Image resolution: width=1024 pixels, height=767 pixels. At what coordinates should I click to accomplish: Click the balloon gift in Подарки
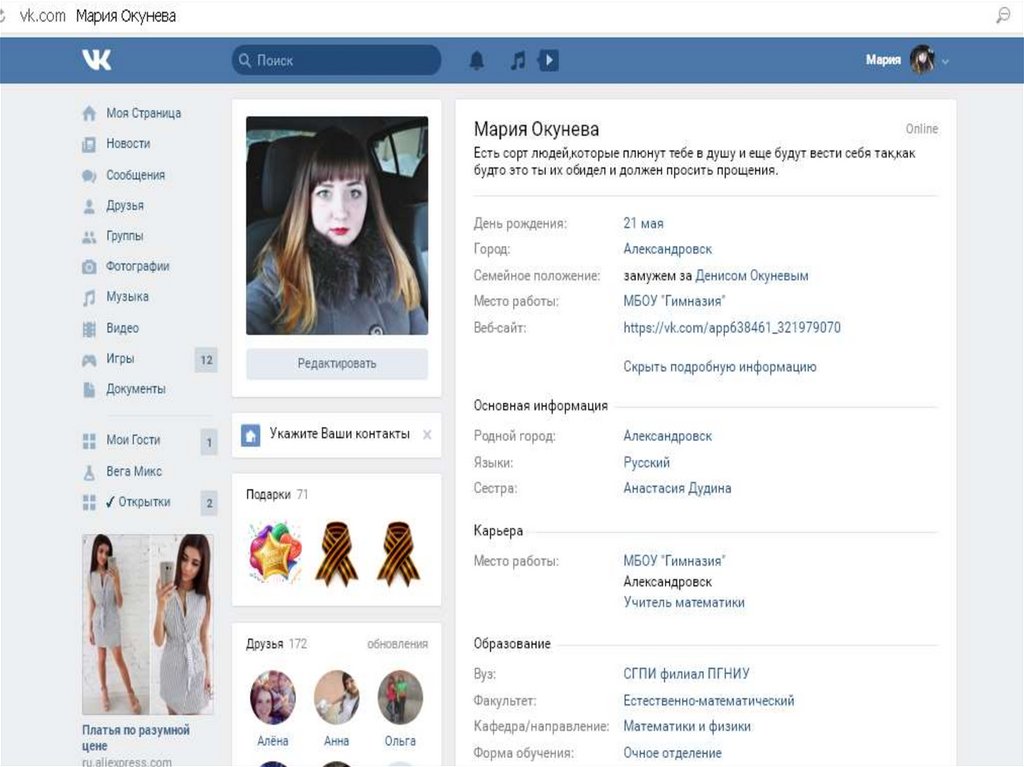coord(274,552)
